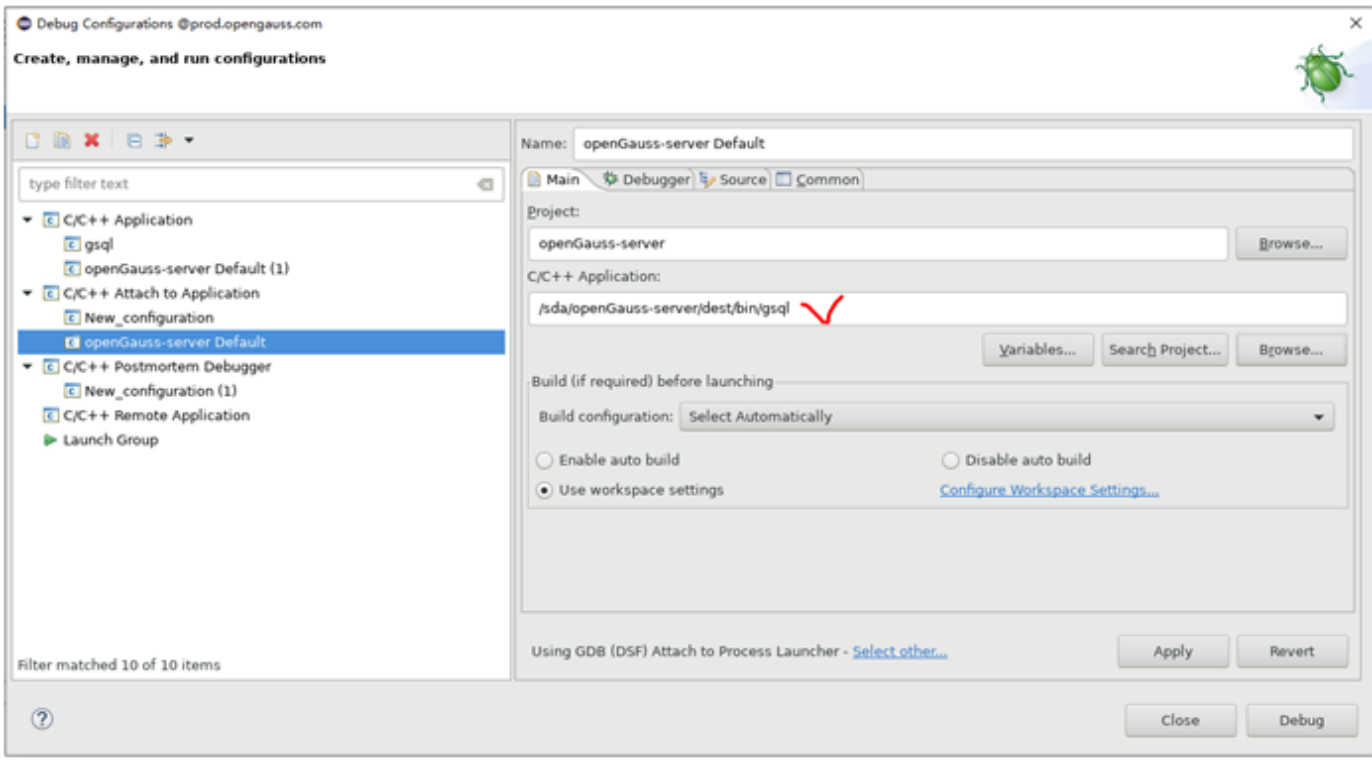This screenshot has width=1372, height=767.
Task: Click the Search Project... button
Action: [1164, 350]
